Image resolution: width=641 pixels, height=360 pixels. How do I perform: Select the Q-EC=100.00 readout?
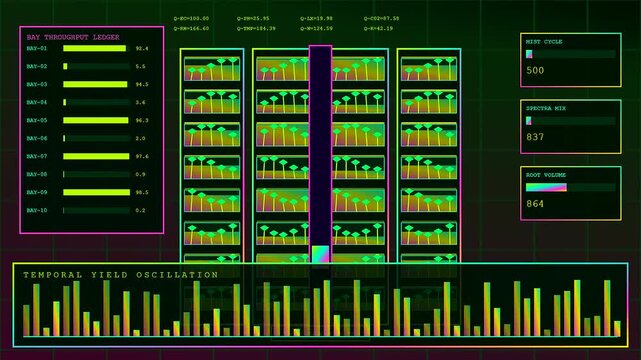click(x=191, y=18)
